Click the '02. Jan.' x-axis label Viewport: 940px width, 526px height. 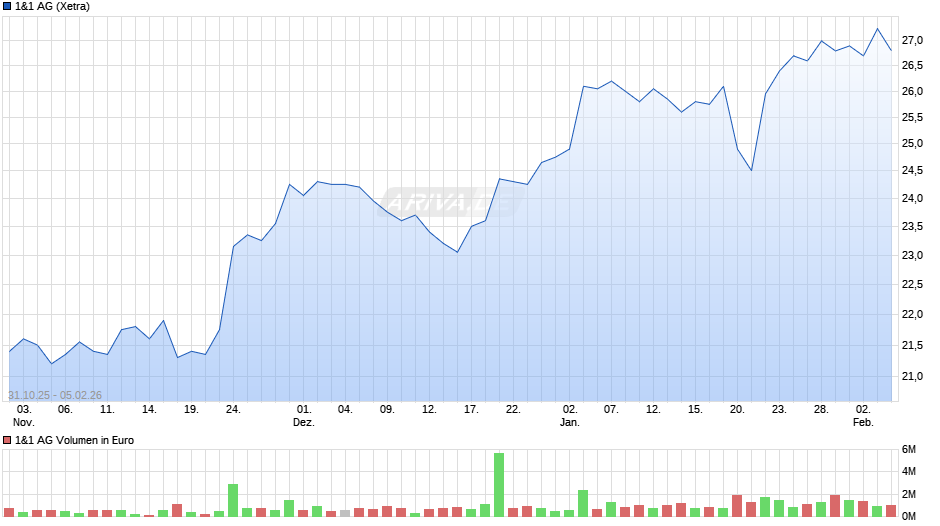[570, 416]
